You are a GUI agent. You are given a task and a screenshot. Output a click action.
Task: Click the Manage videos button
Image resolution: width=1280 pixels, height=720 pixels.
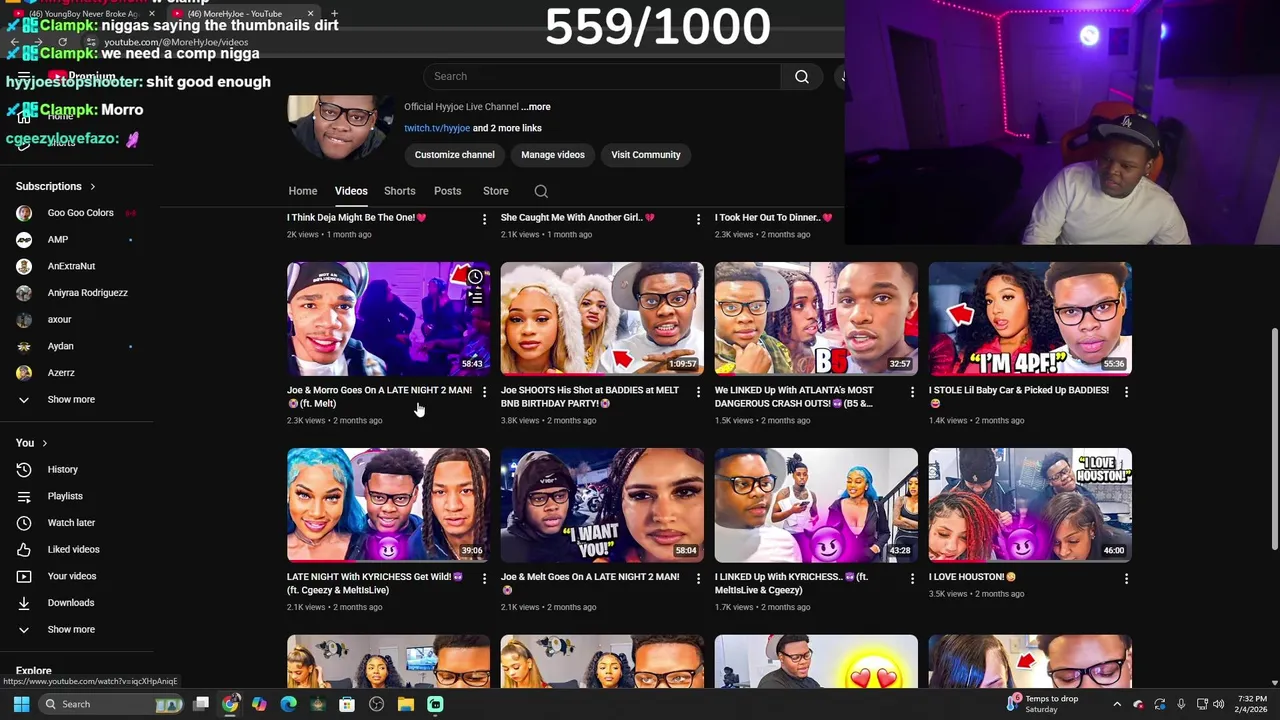(x=553, y=155)
